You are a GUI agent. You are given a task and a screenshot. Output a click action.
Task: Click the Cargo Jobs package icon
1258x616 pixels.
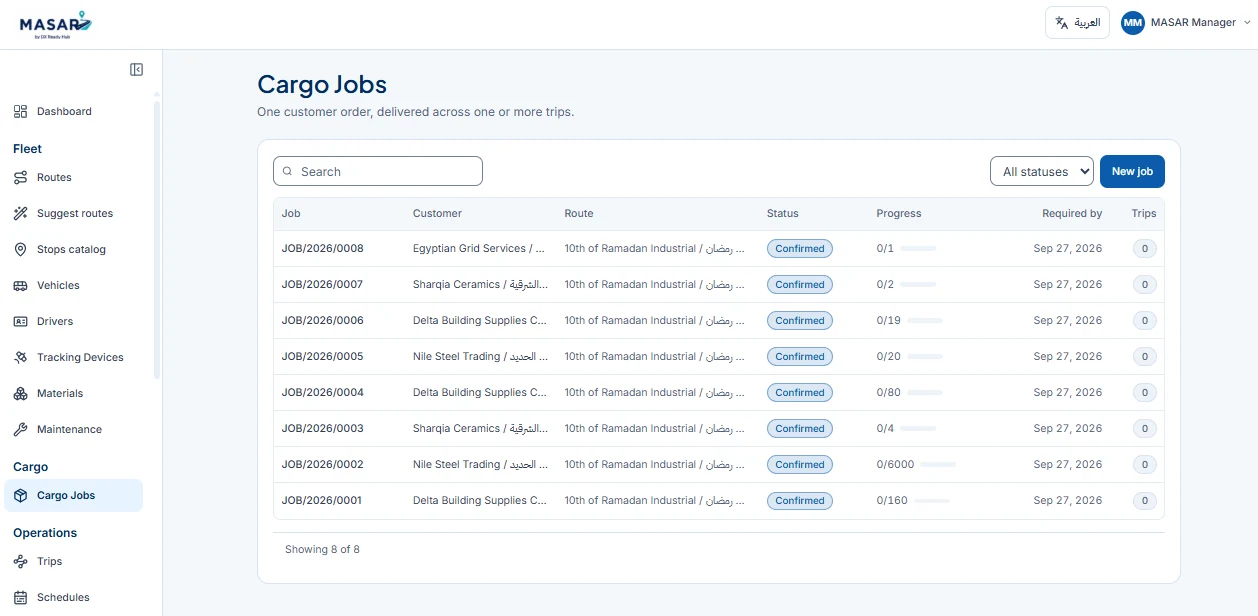20,496
